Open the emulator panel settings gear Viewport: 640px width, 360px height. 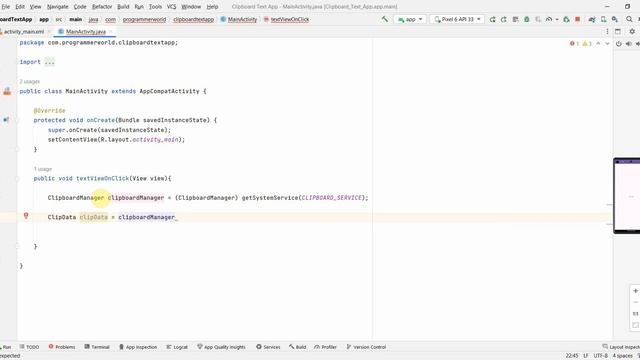[x=632, y=31]
